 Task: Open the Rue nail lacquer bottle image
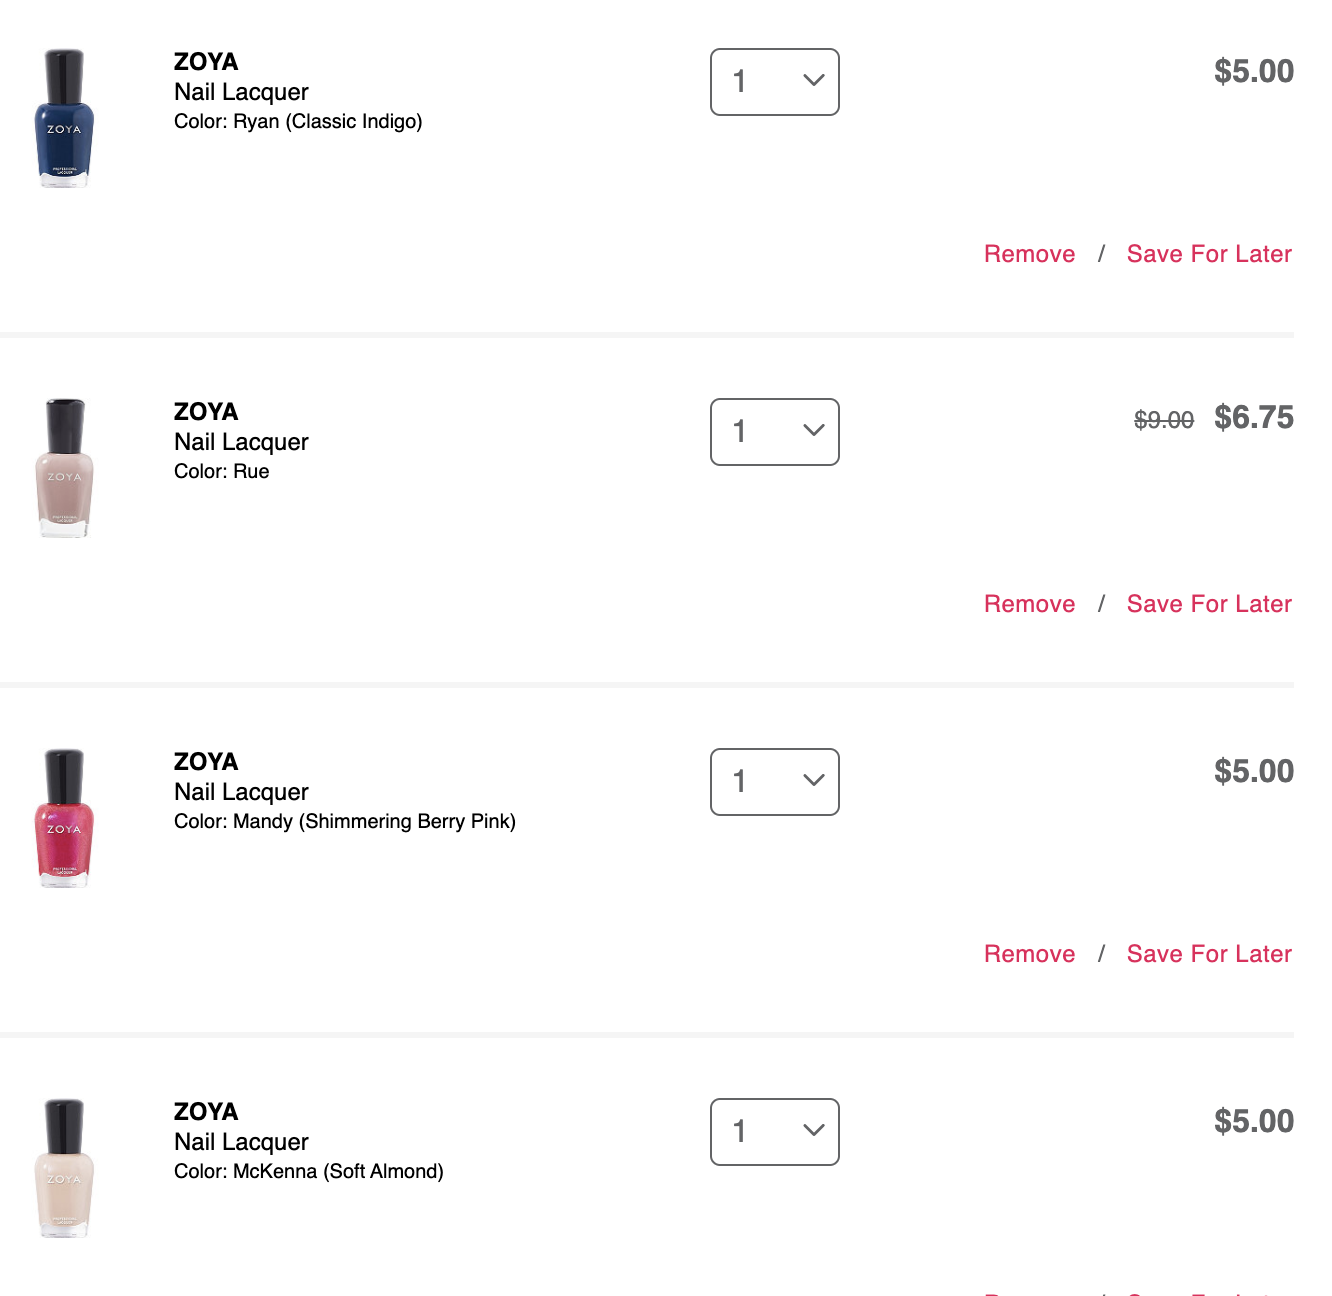(64, 468)
